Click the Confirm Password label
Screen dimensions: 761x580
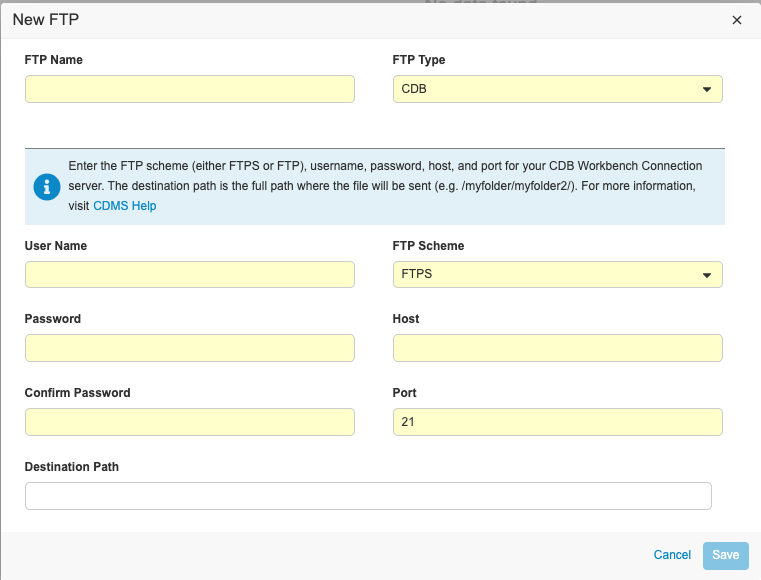coord(78,393)
